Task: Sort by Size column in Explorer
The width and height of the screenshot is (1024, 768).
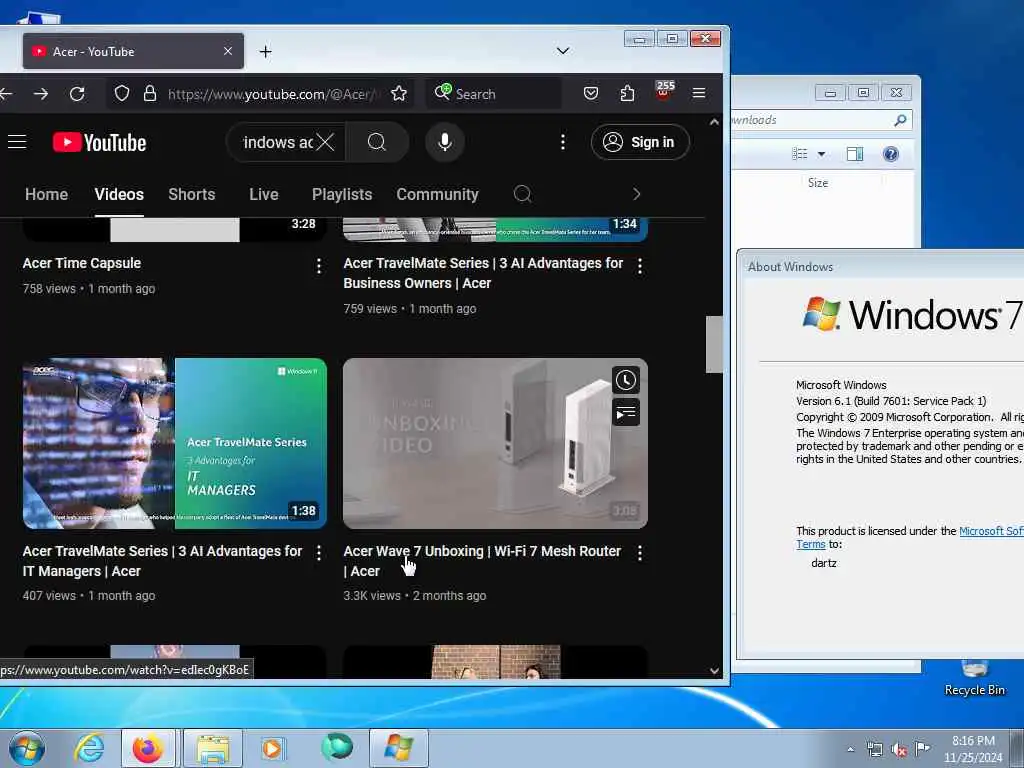Action: click(818, 183)
